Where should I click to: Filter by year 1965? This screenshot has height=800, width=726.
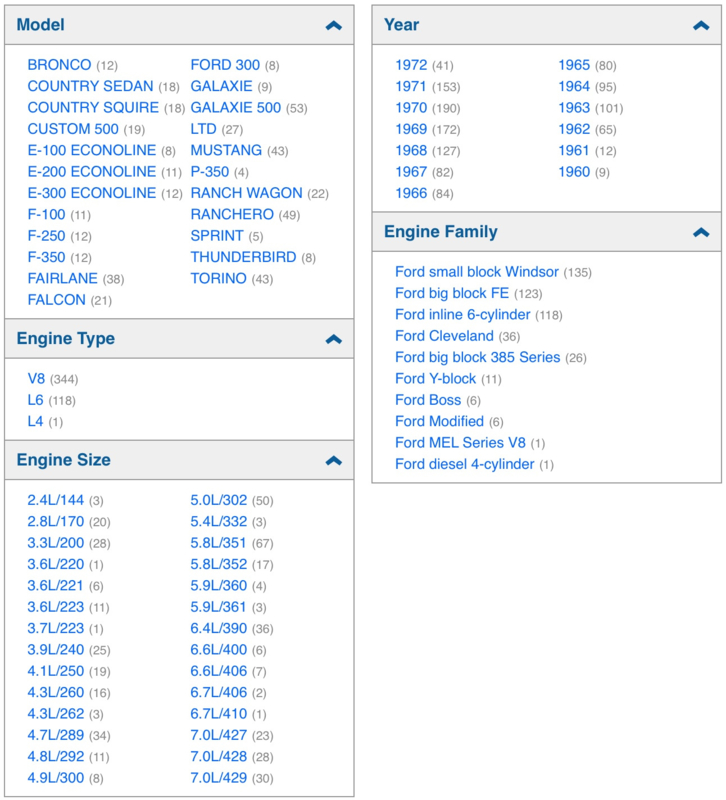pos(574,65)
